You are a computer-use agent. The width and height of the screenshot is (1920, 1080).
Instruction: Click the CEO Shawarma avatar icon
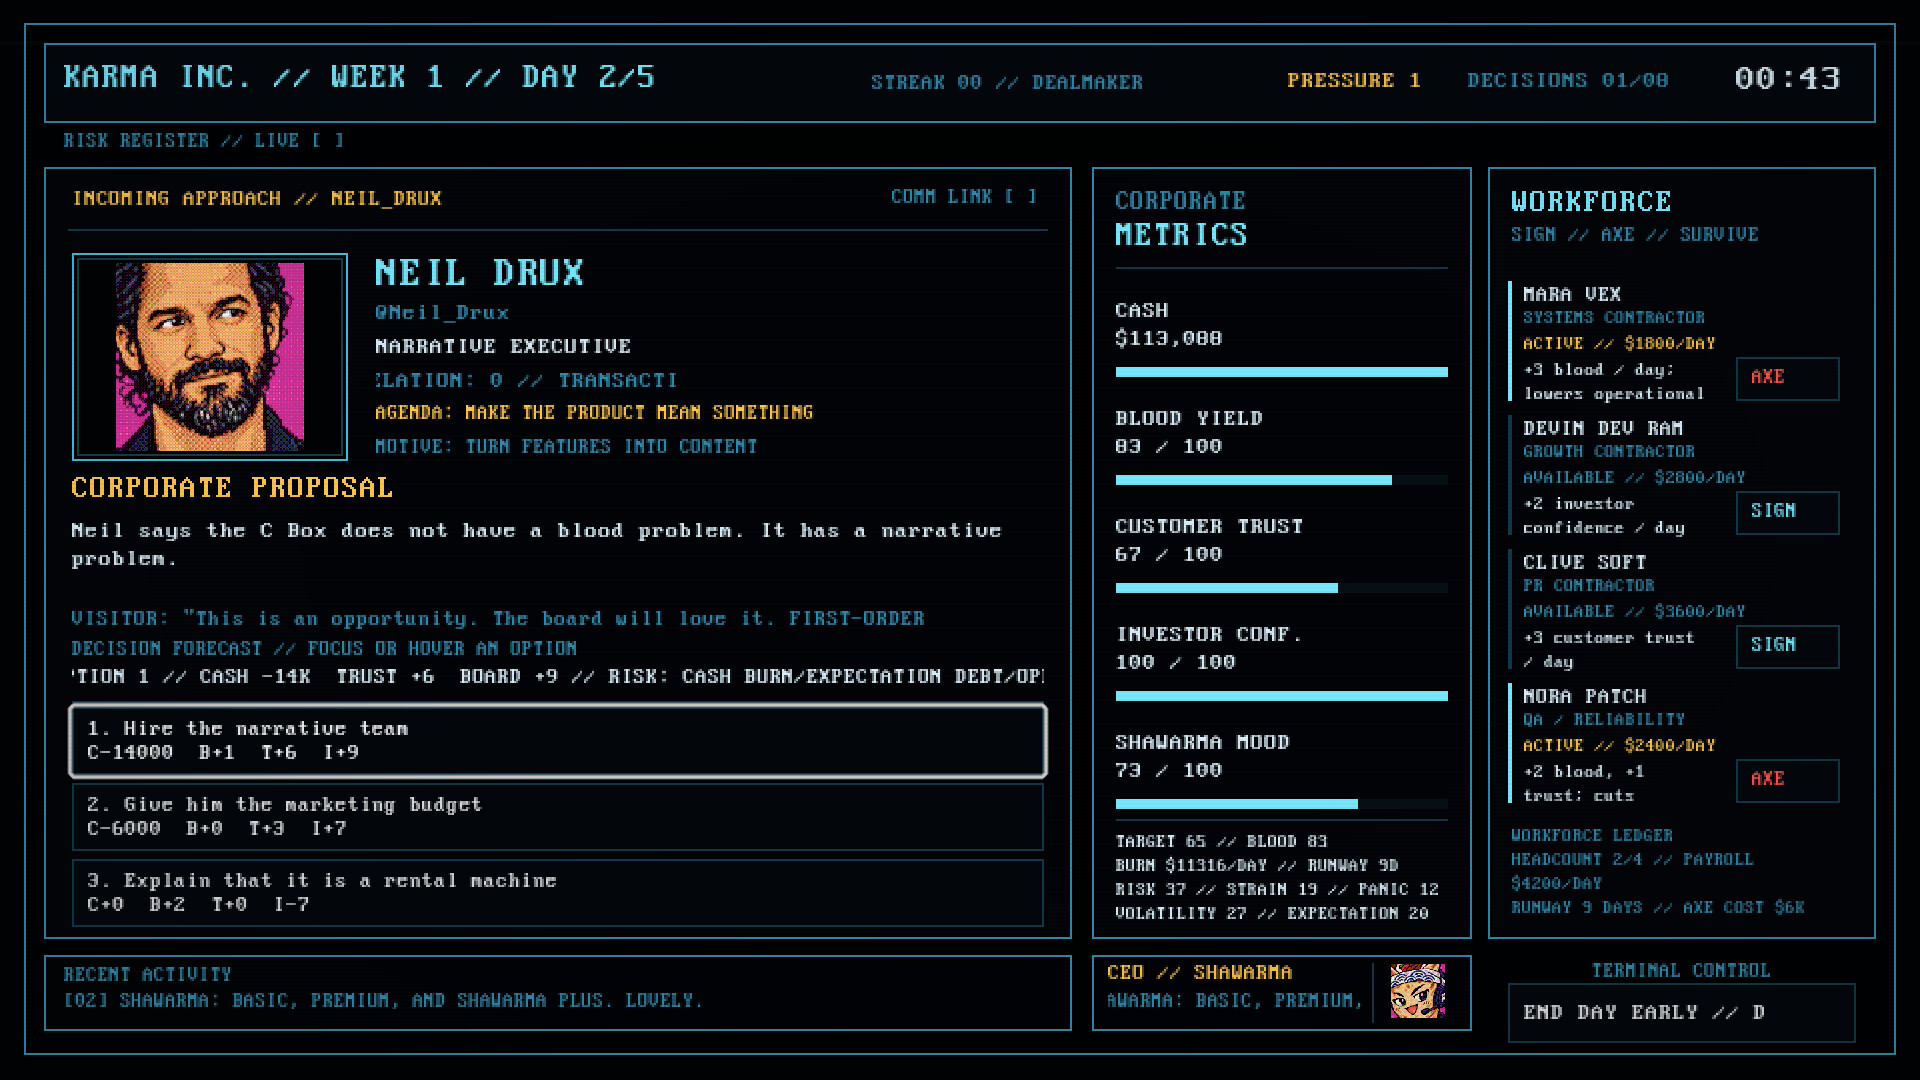pyautogui.click(x=1417, y=991)
